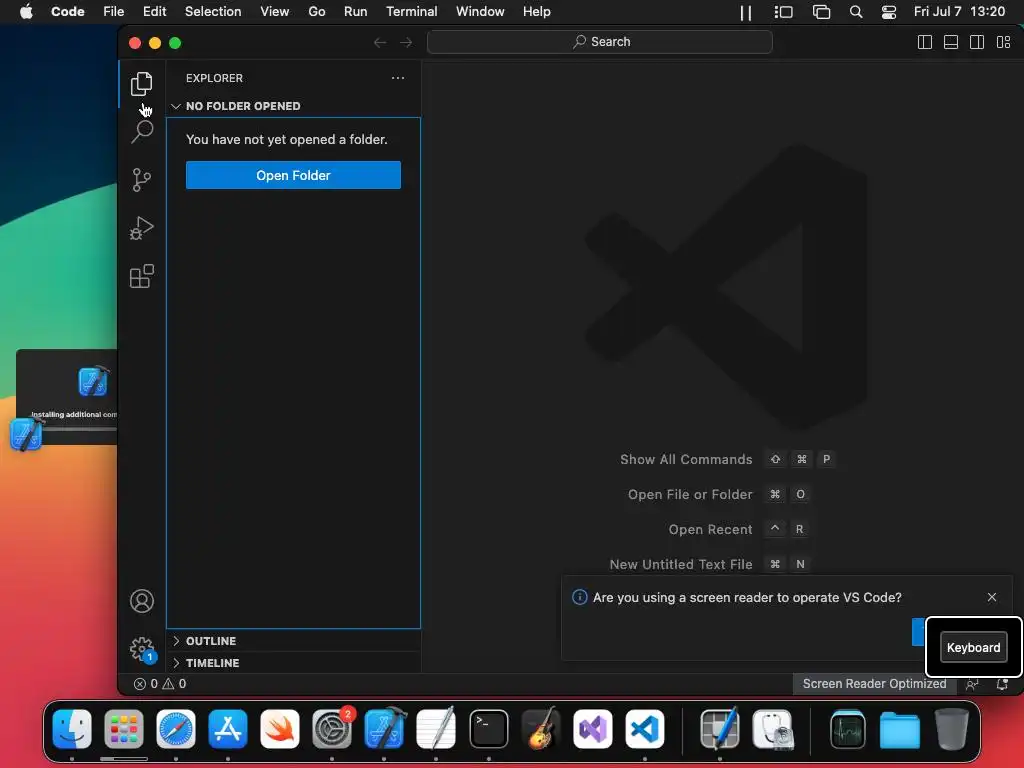Go back with the left arrow
Viewport: 1024px width, 768px height.
(380, 42)
